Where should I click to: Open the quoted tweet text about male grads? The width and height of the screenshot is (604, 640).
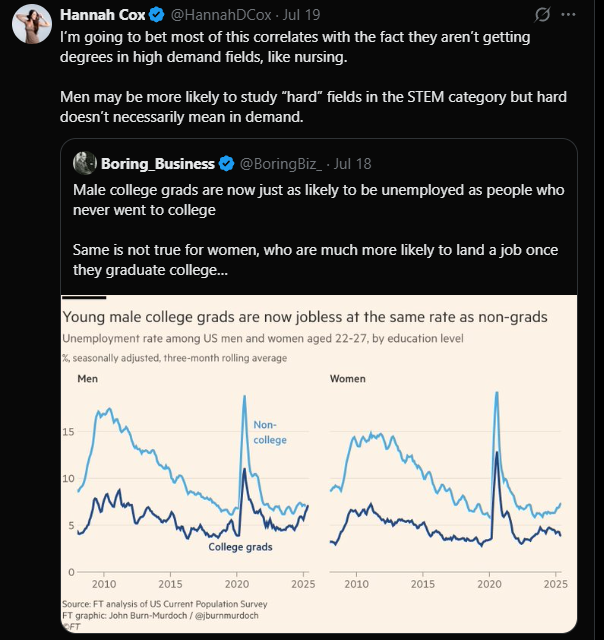[318, 230]
